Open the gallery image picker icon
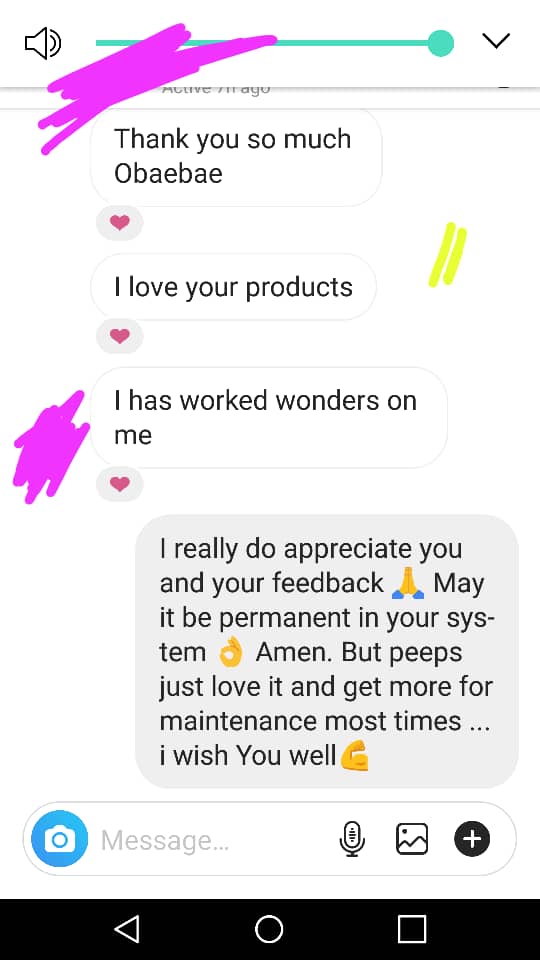The image size is (540, 960). (x=412, y=838)
